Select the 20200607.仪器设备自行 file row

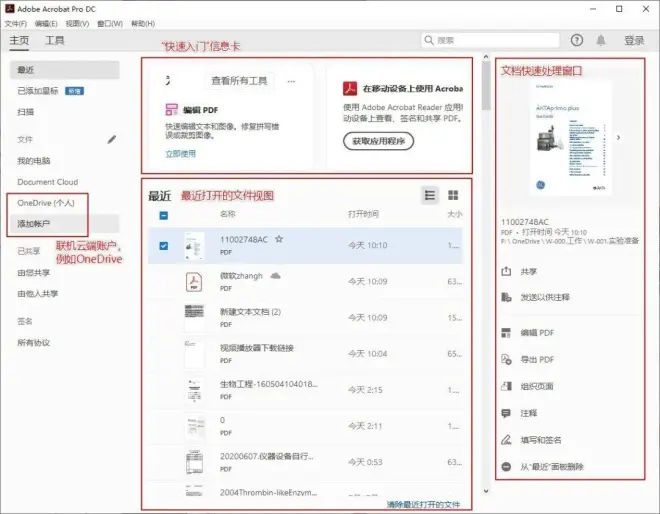tap(305, 462)
